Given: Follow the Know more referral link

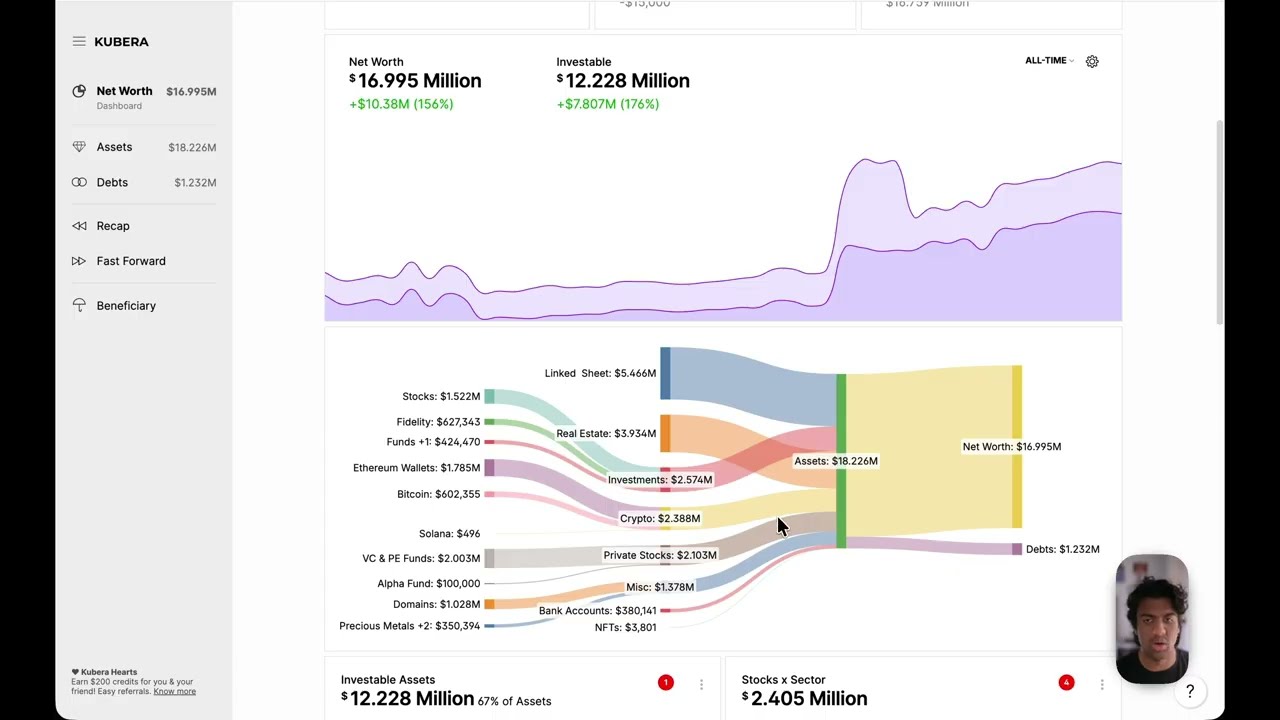Looking at the screenshot, I should (174, 691).
